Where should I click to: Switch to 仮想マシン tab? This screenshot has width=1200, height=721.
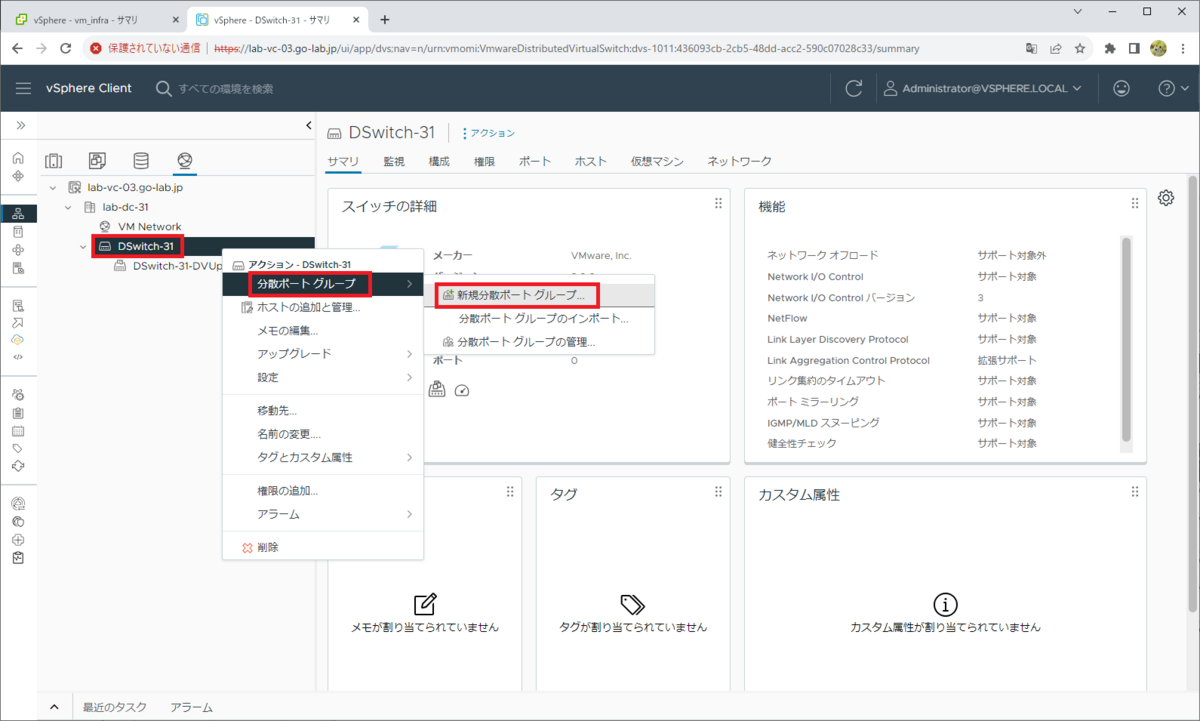(657, 161)
